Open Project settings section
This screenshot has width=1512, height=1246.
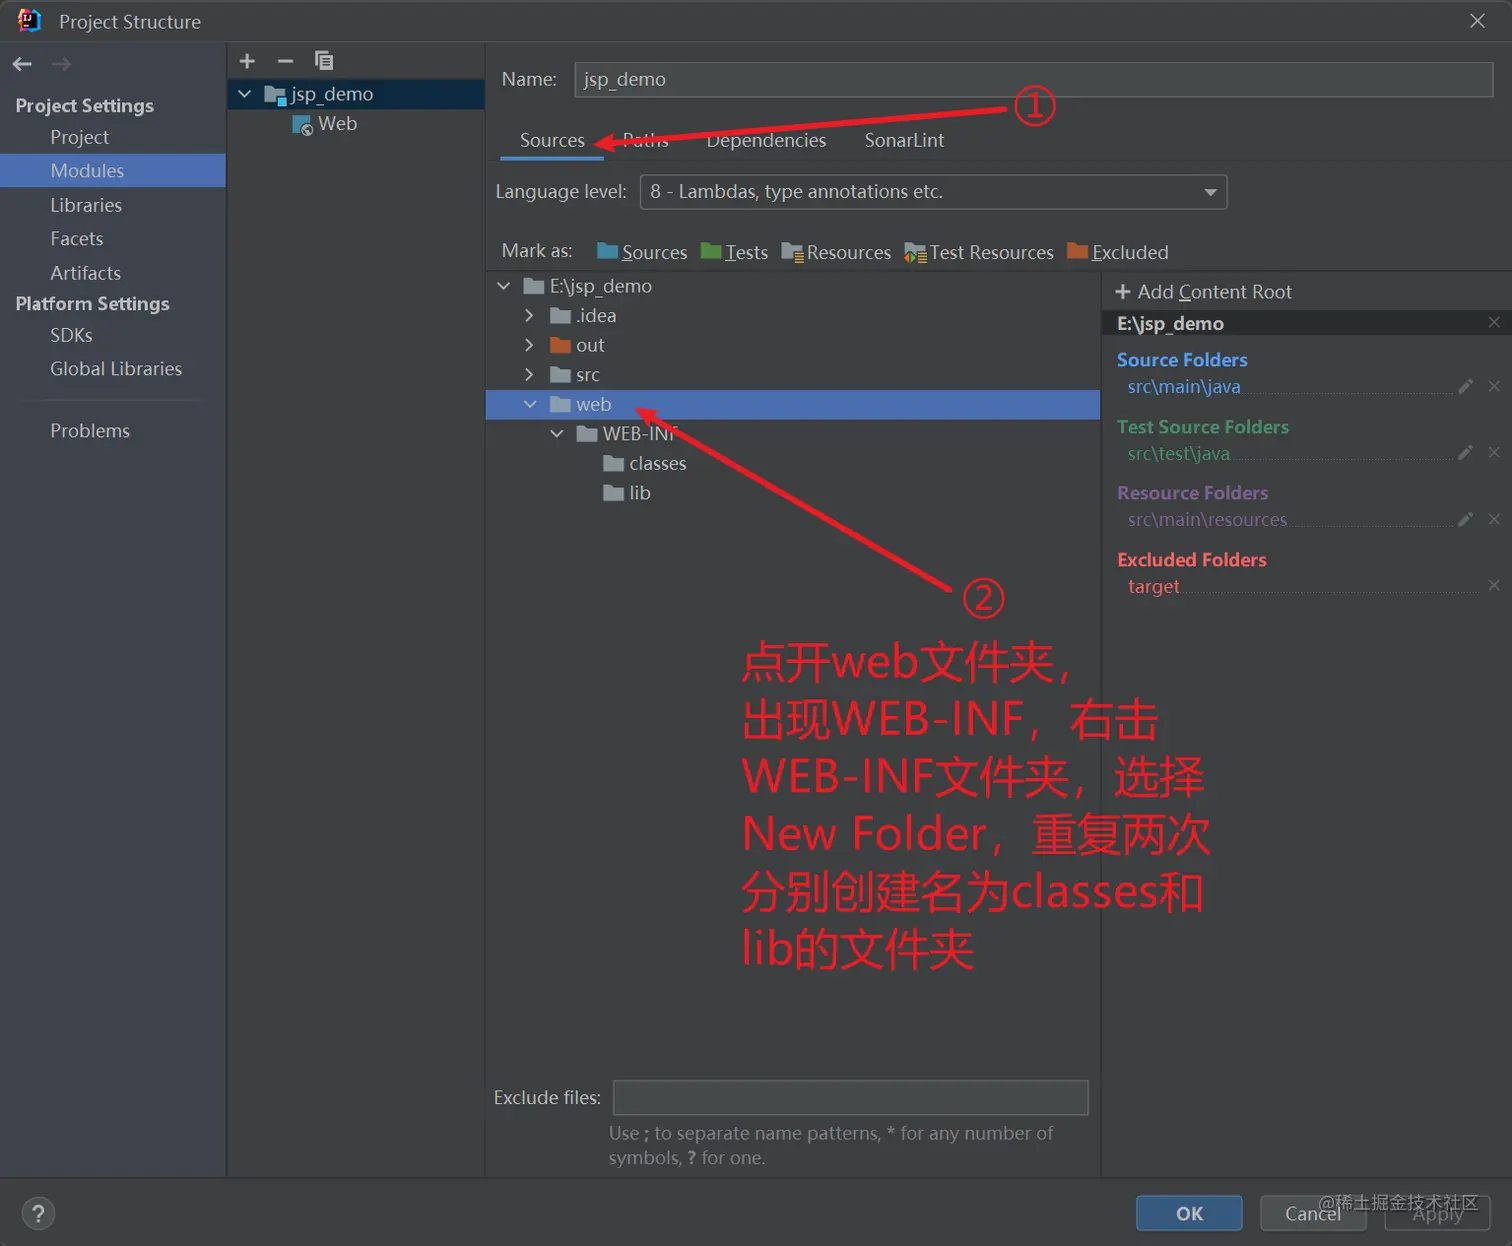tap(80, 137)
